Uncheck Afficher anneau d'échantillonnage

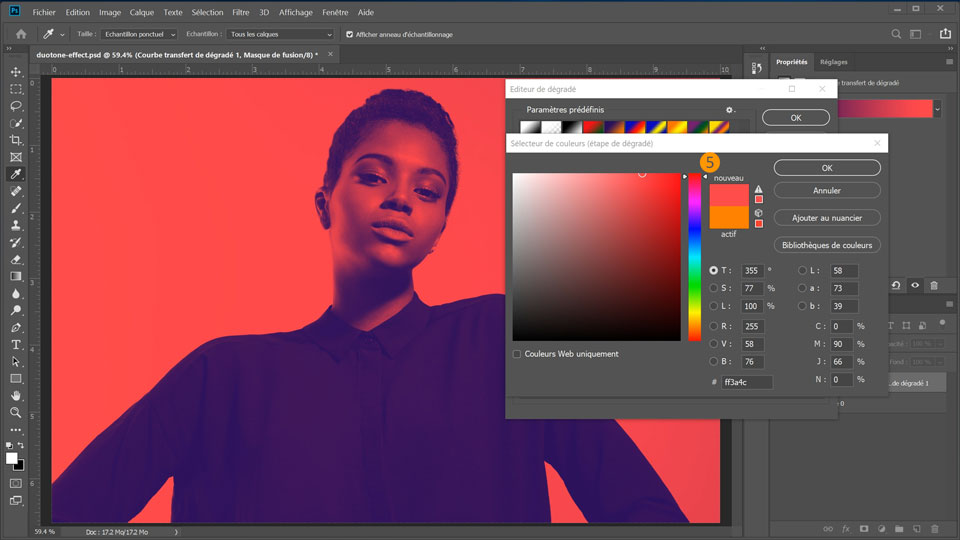click(349, 34)
